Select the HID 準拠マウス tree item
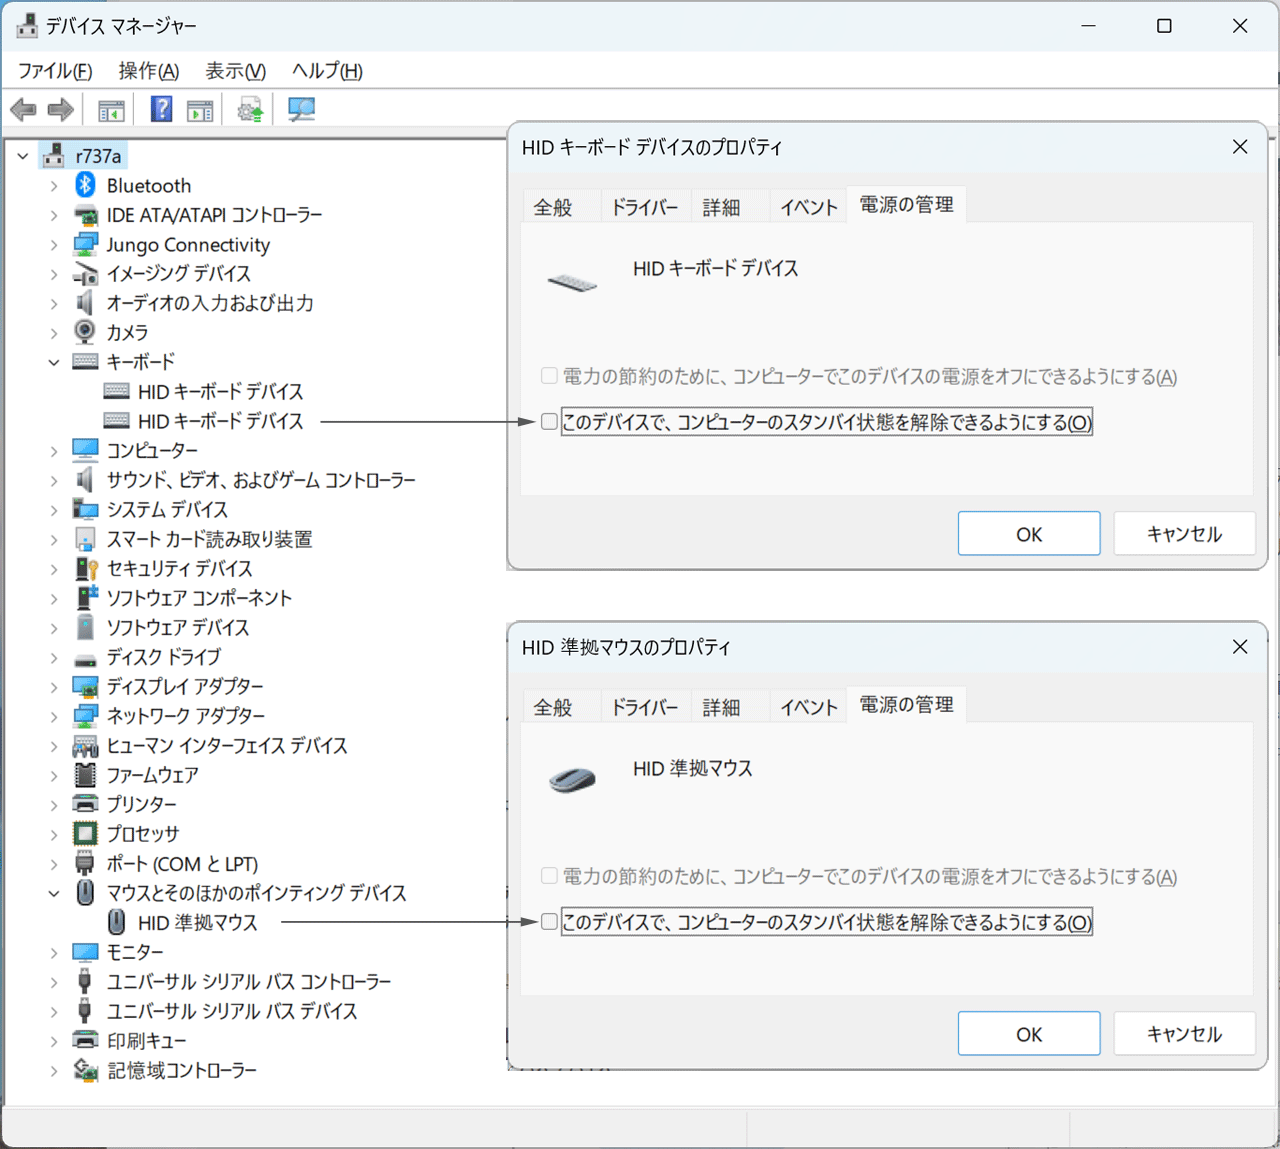Screen dimensions: 1280x1149 [197, 922]
